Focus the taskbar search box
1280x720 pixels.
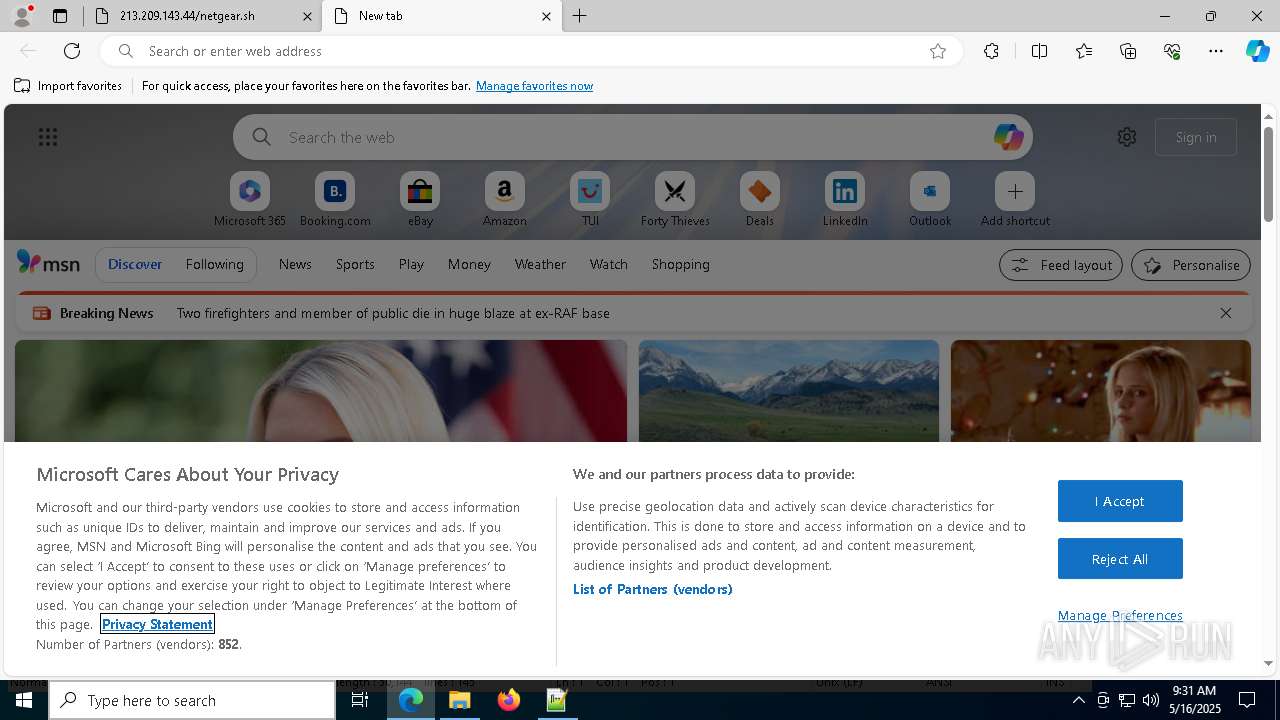(x=192, y=700)
